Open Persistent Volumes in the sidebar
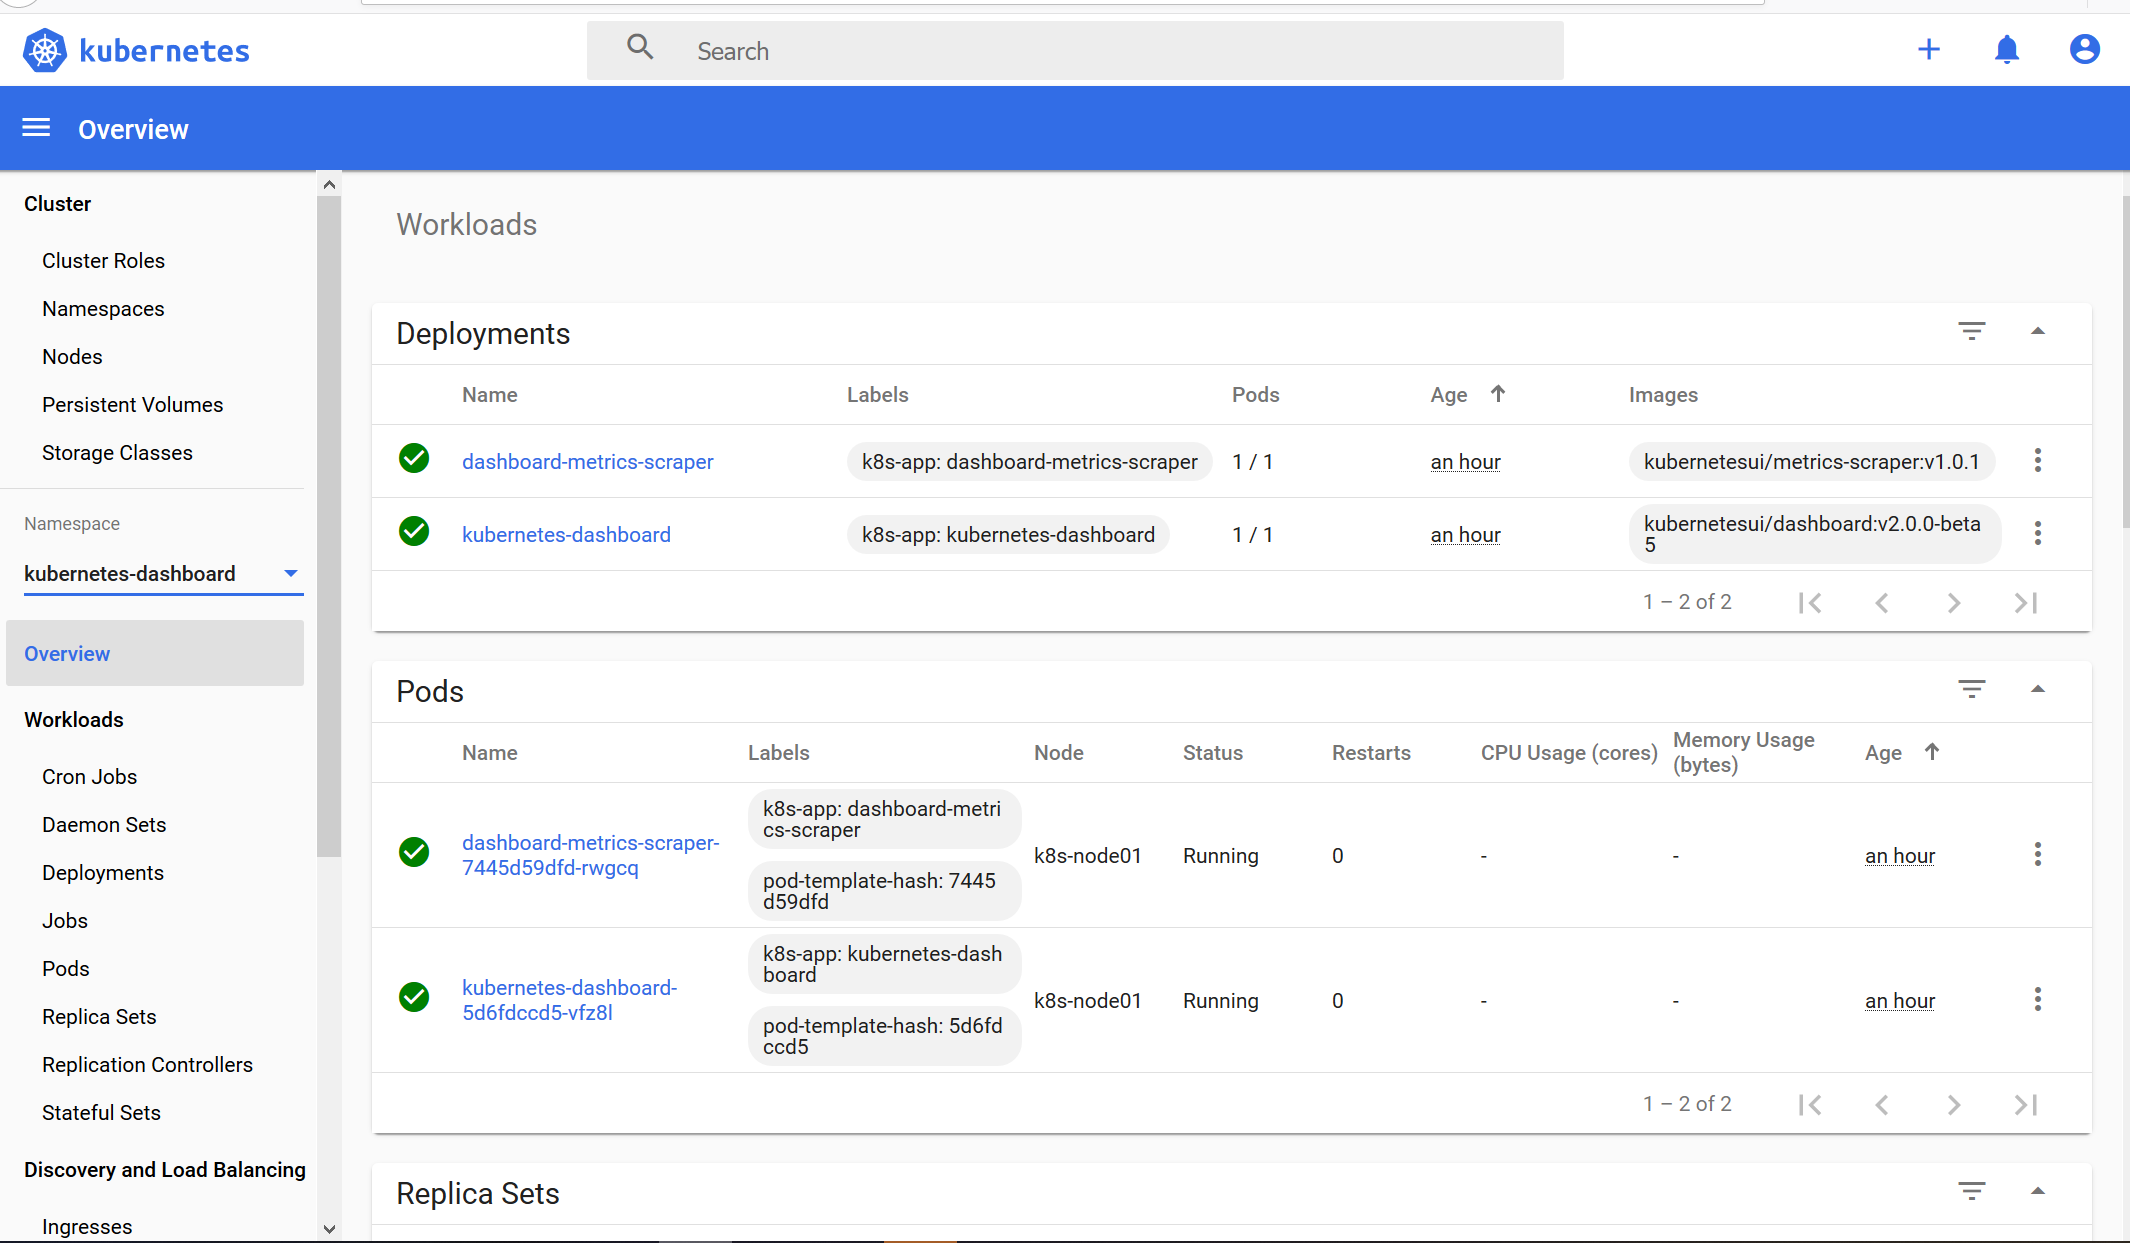Screen dimensions: 2130x1243 (132, 404)
